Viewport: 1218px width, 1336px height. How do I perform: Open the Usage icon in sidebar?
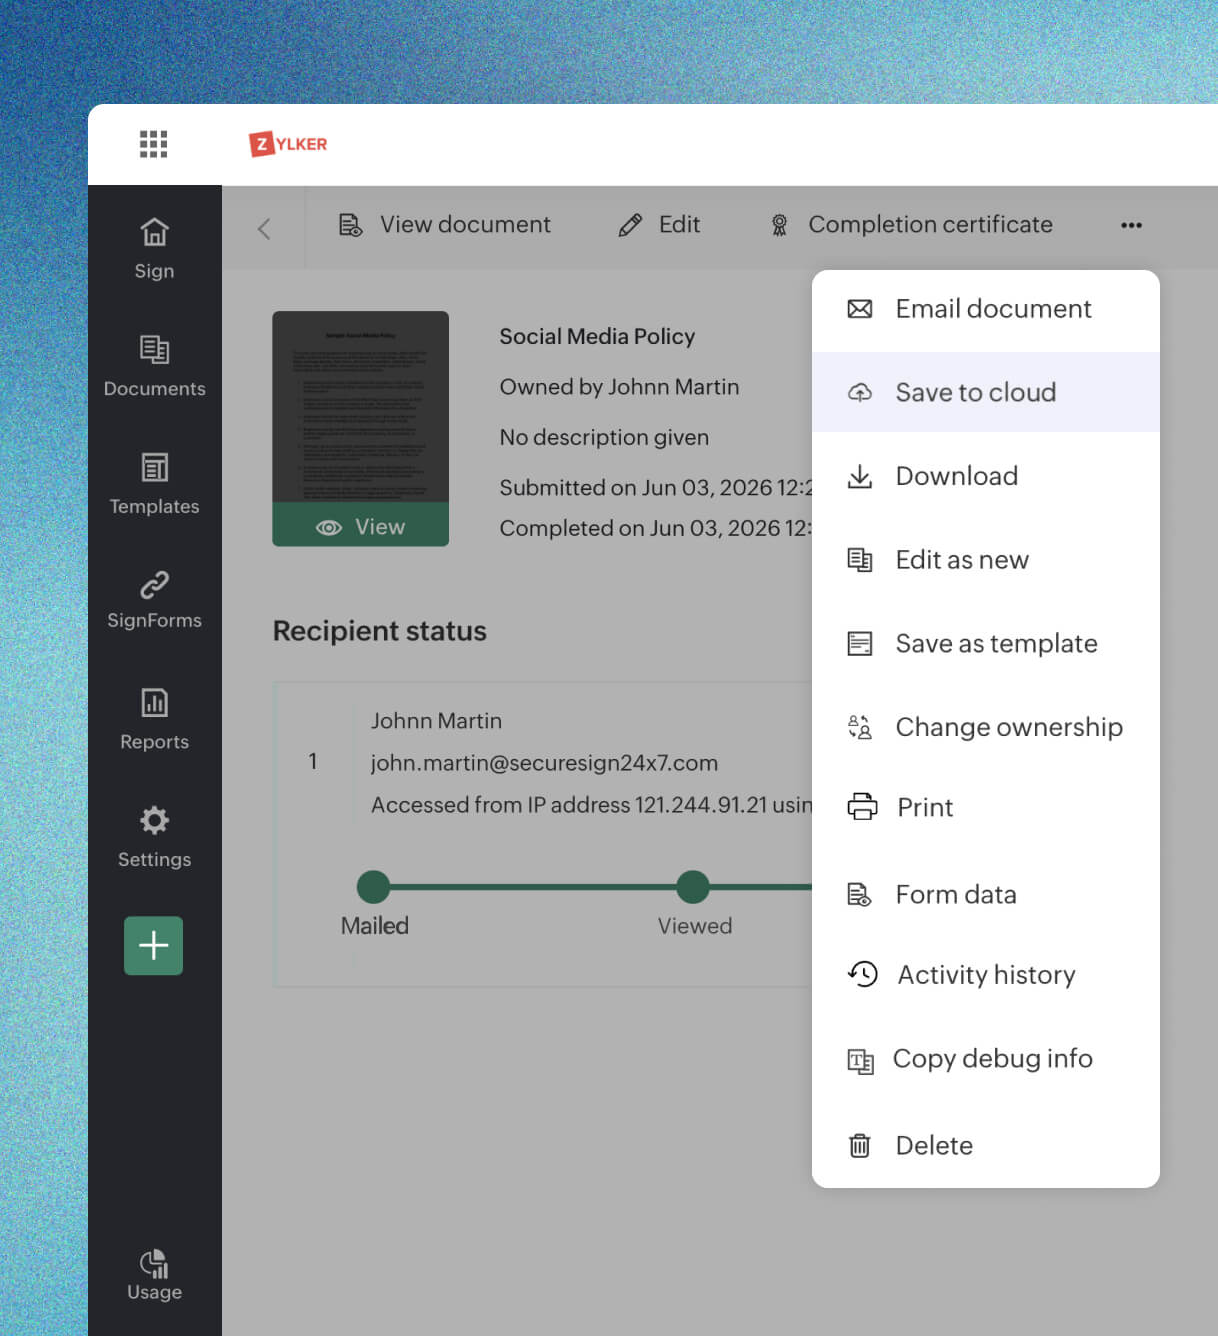(x=154, y=1264)
